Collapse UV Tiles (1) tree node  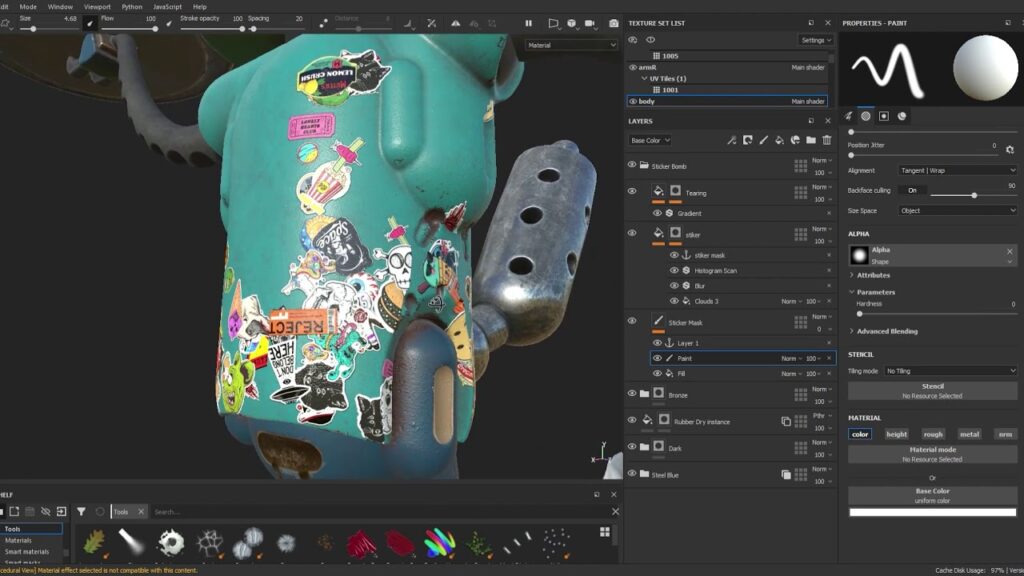coord(645,78)
